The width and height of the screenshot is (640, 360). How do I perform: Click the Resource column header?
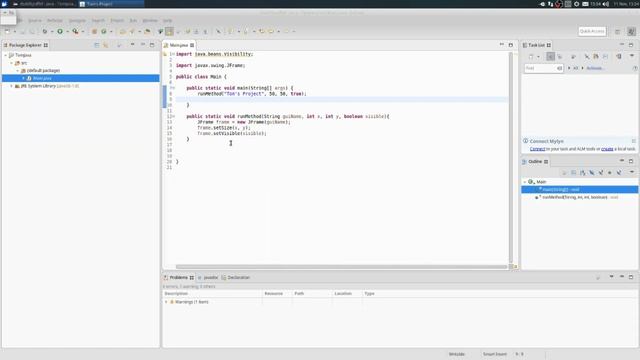(x=277, y=293)
